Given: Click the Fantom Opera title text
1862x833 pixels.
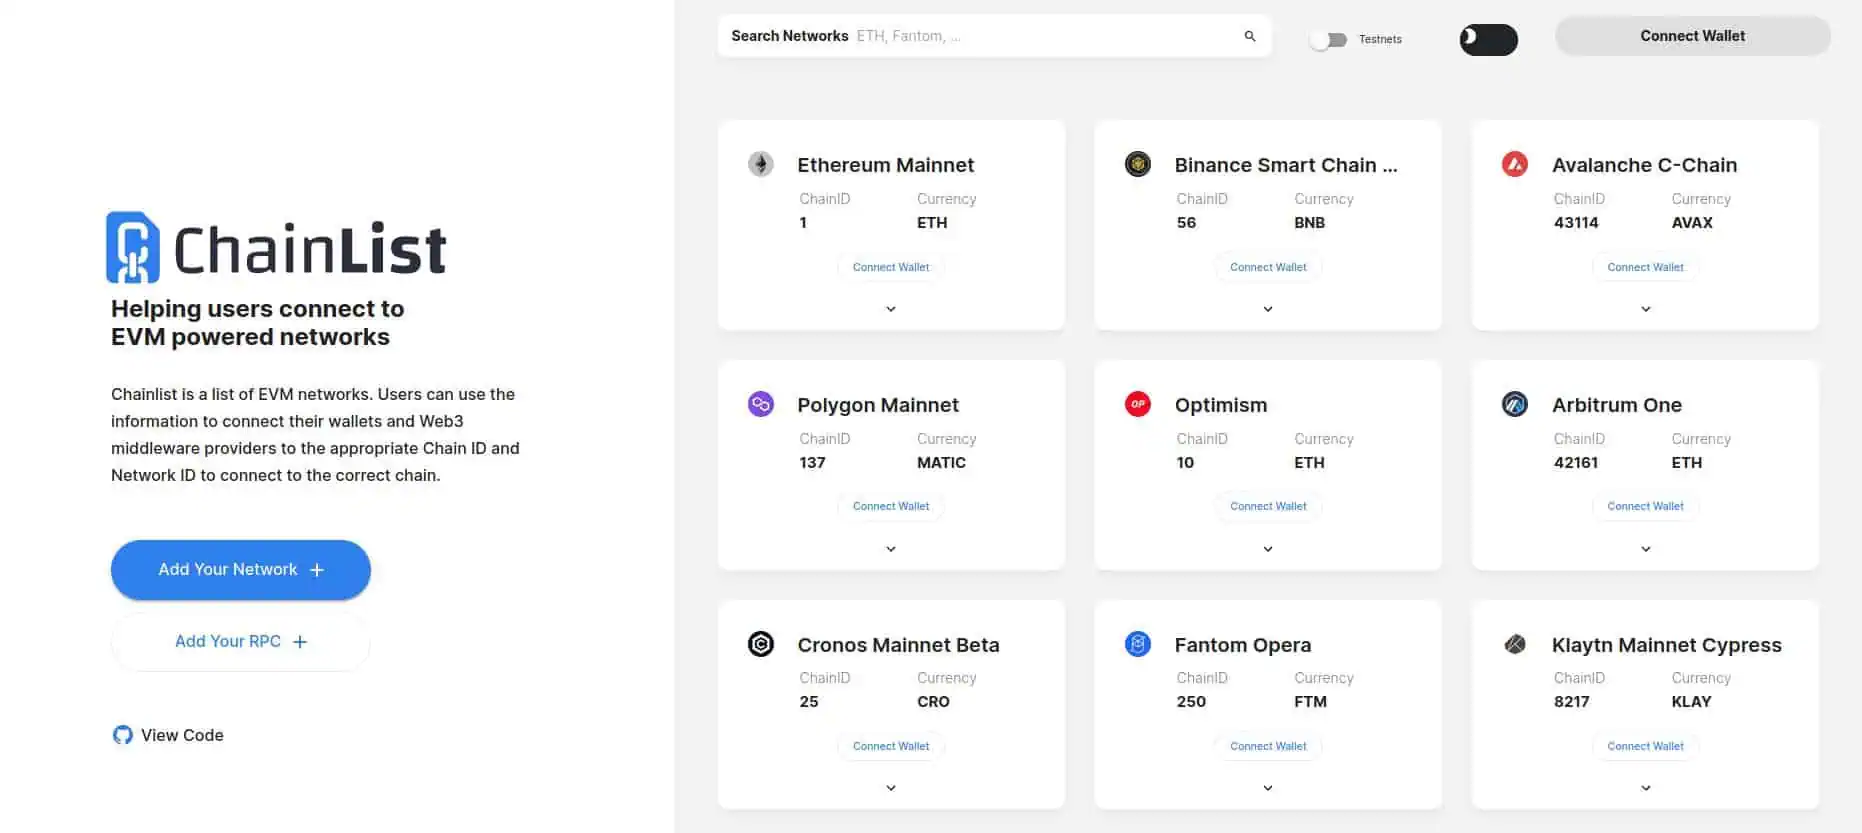Looking at the screenshot, I should [1243, 645].
